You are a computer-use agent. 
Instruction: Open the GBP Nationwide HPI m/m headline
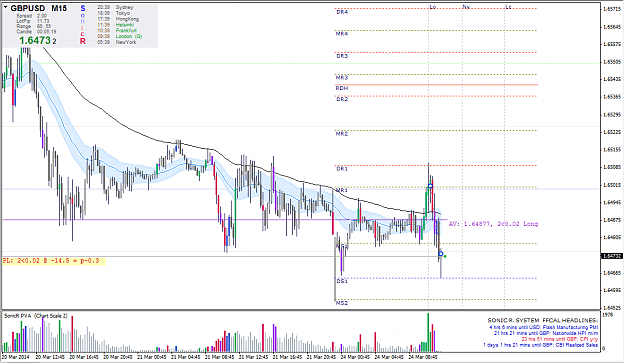(x=546, y=333)
